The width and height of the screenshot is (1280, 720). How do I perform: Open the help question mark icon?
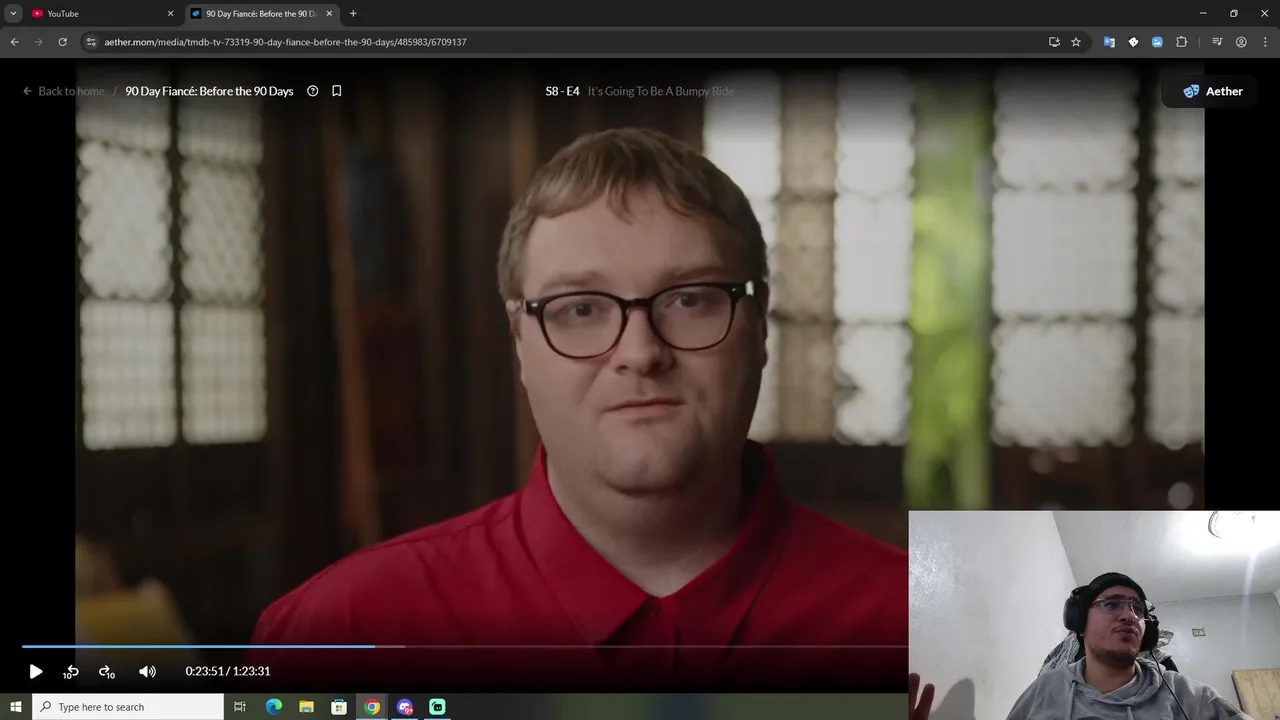tap(312, 91)
